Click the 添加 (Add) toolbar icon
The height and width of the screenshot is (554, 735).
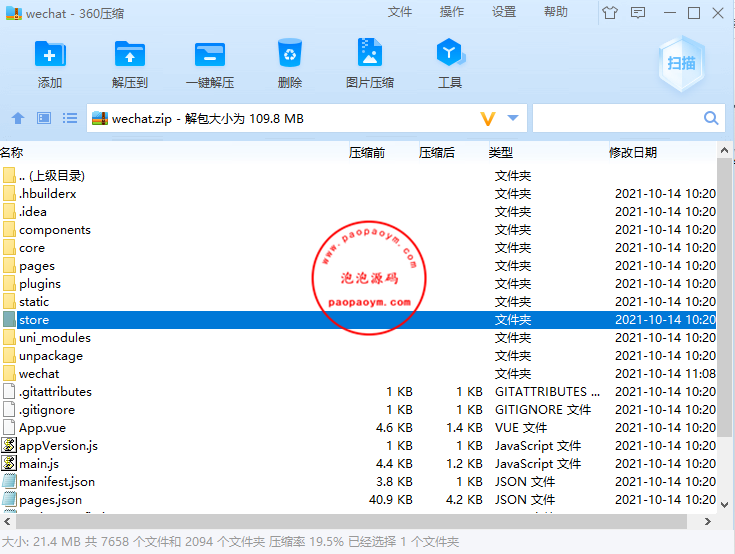click(x=50, y=55)
